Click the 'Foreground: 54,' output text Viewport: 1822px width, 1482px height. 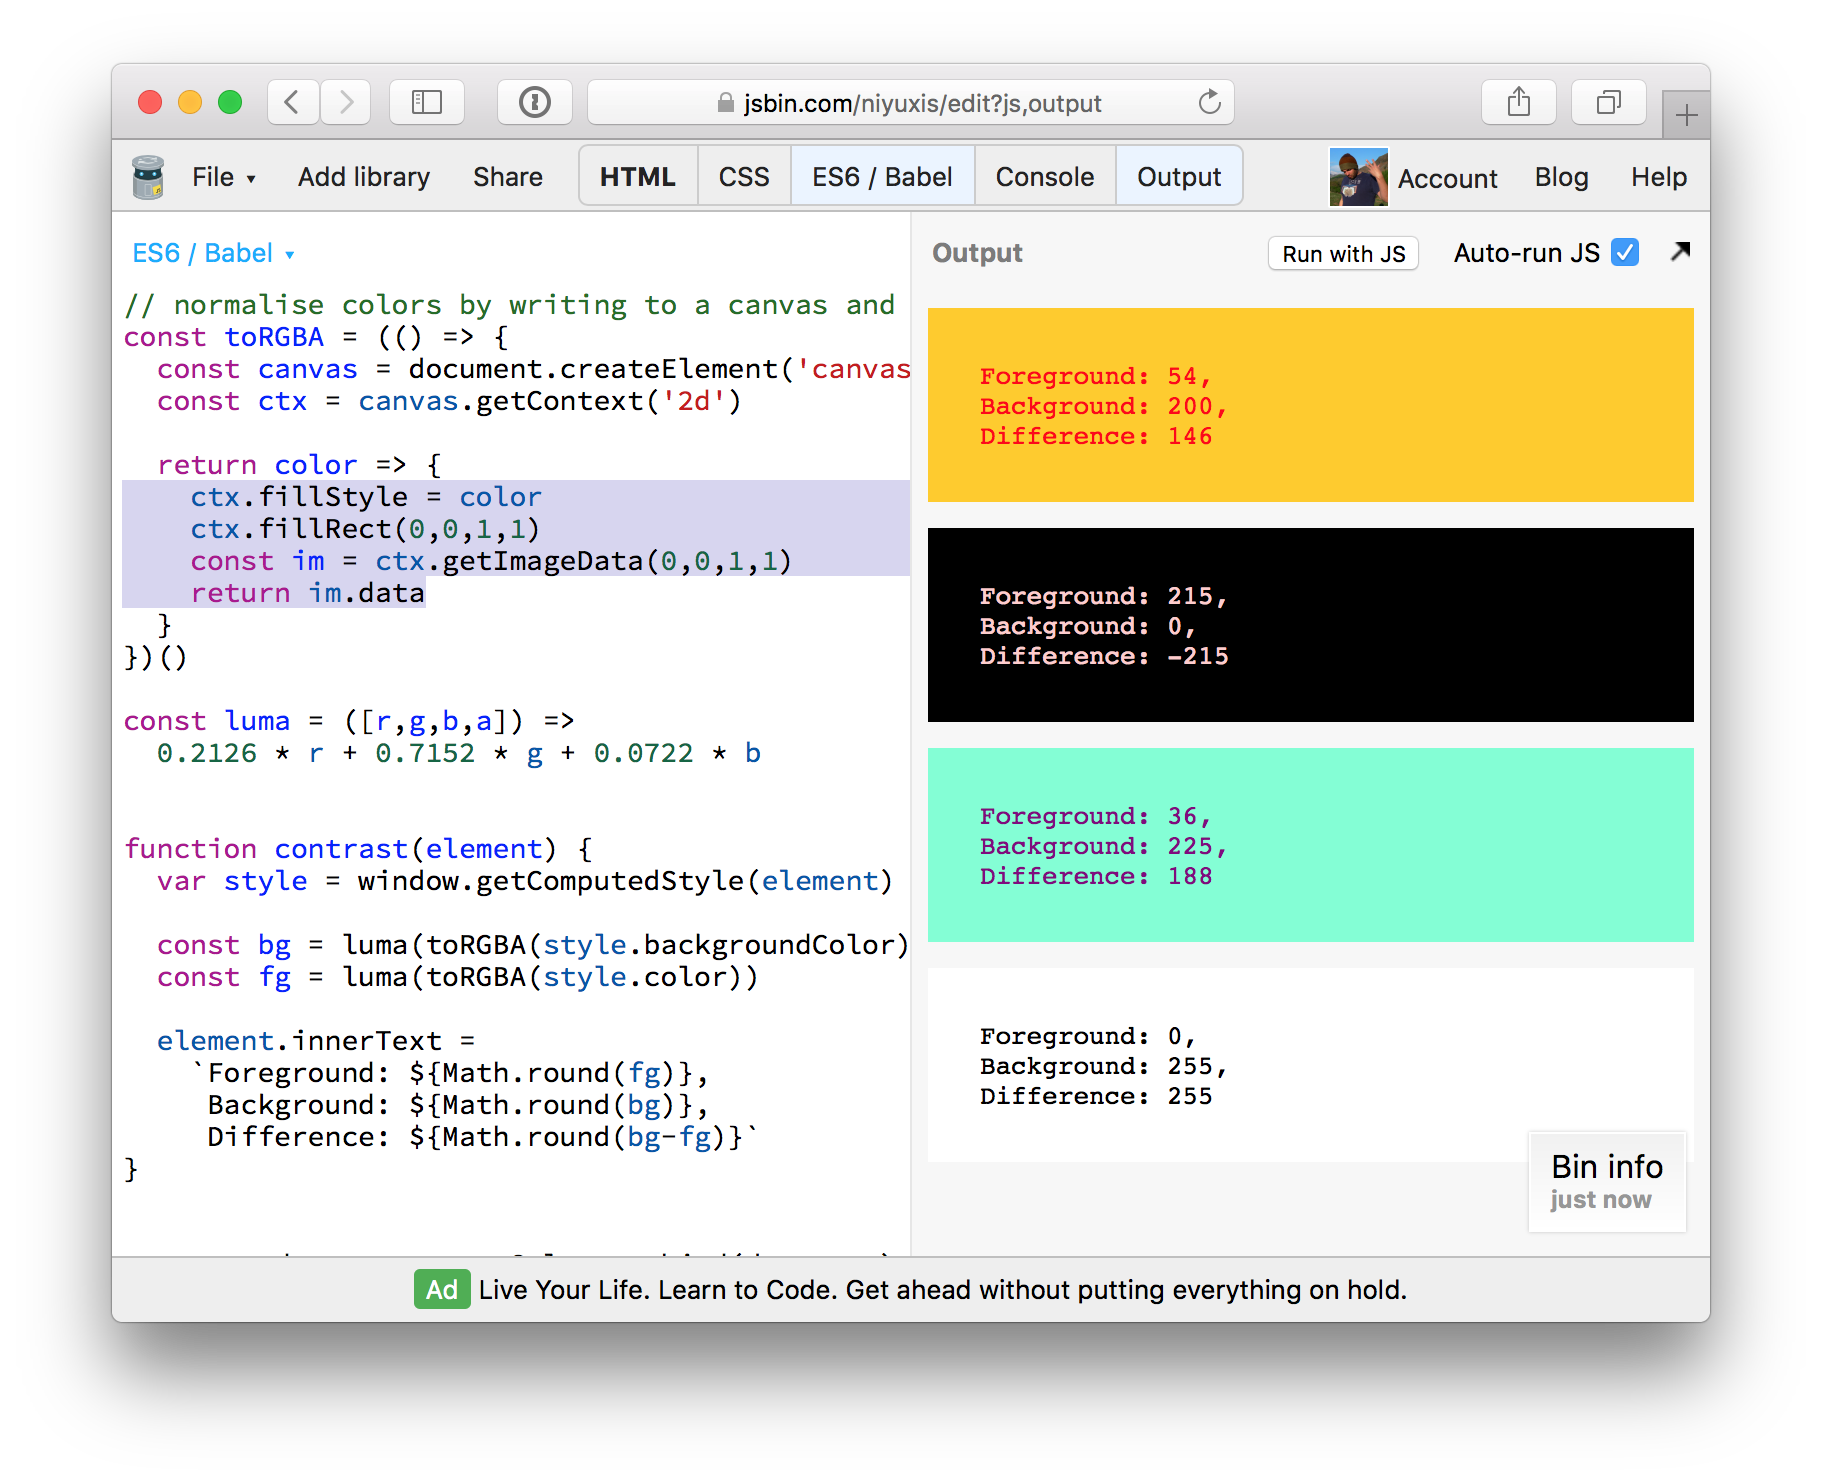point(1095,376)
